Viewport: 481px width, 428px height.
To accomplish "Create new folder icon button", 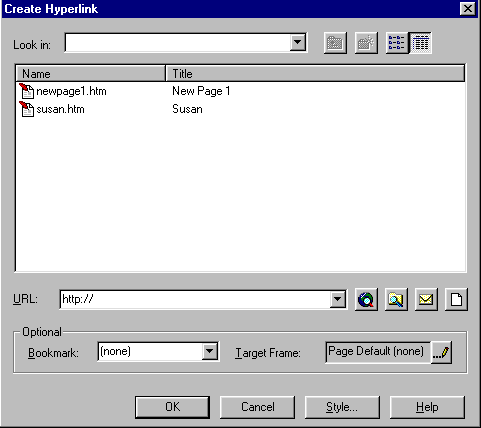I will point(366,43).
